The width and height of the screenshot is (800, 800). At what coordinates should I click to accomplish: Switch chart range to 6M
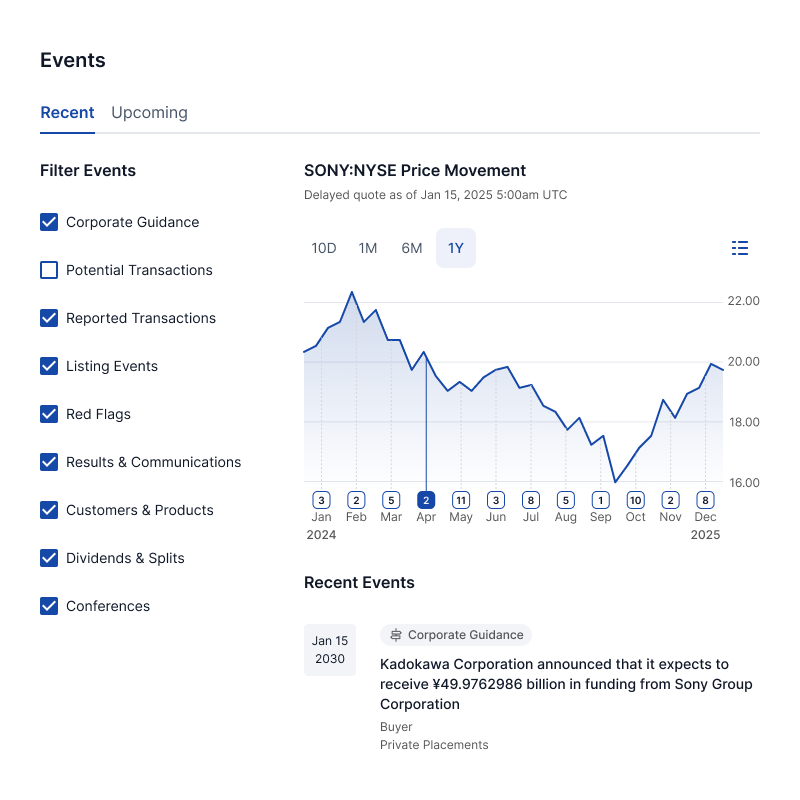click(x=412, y=248)
